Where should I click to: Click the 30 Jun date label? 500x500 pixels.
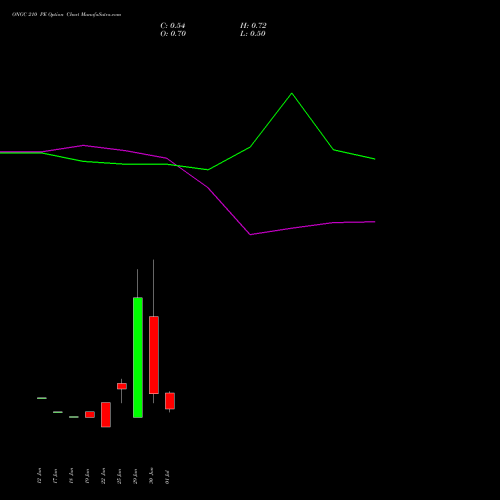point(151,476)
